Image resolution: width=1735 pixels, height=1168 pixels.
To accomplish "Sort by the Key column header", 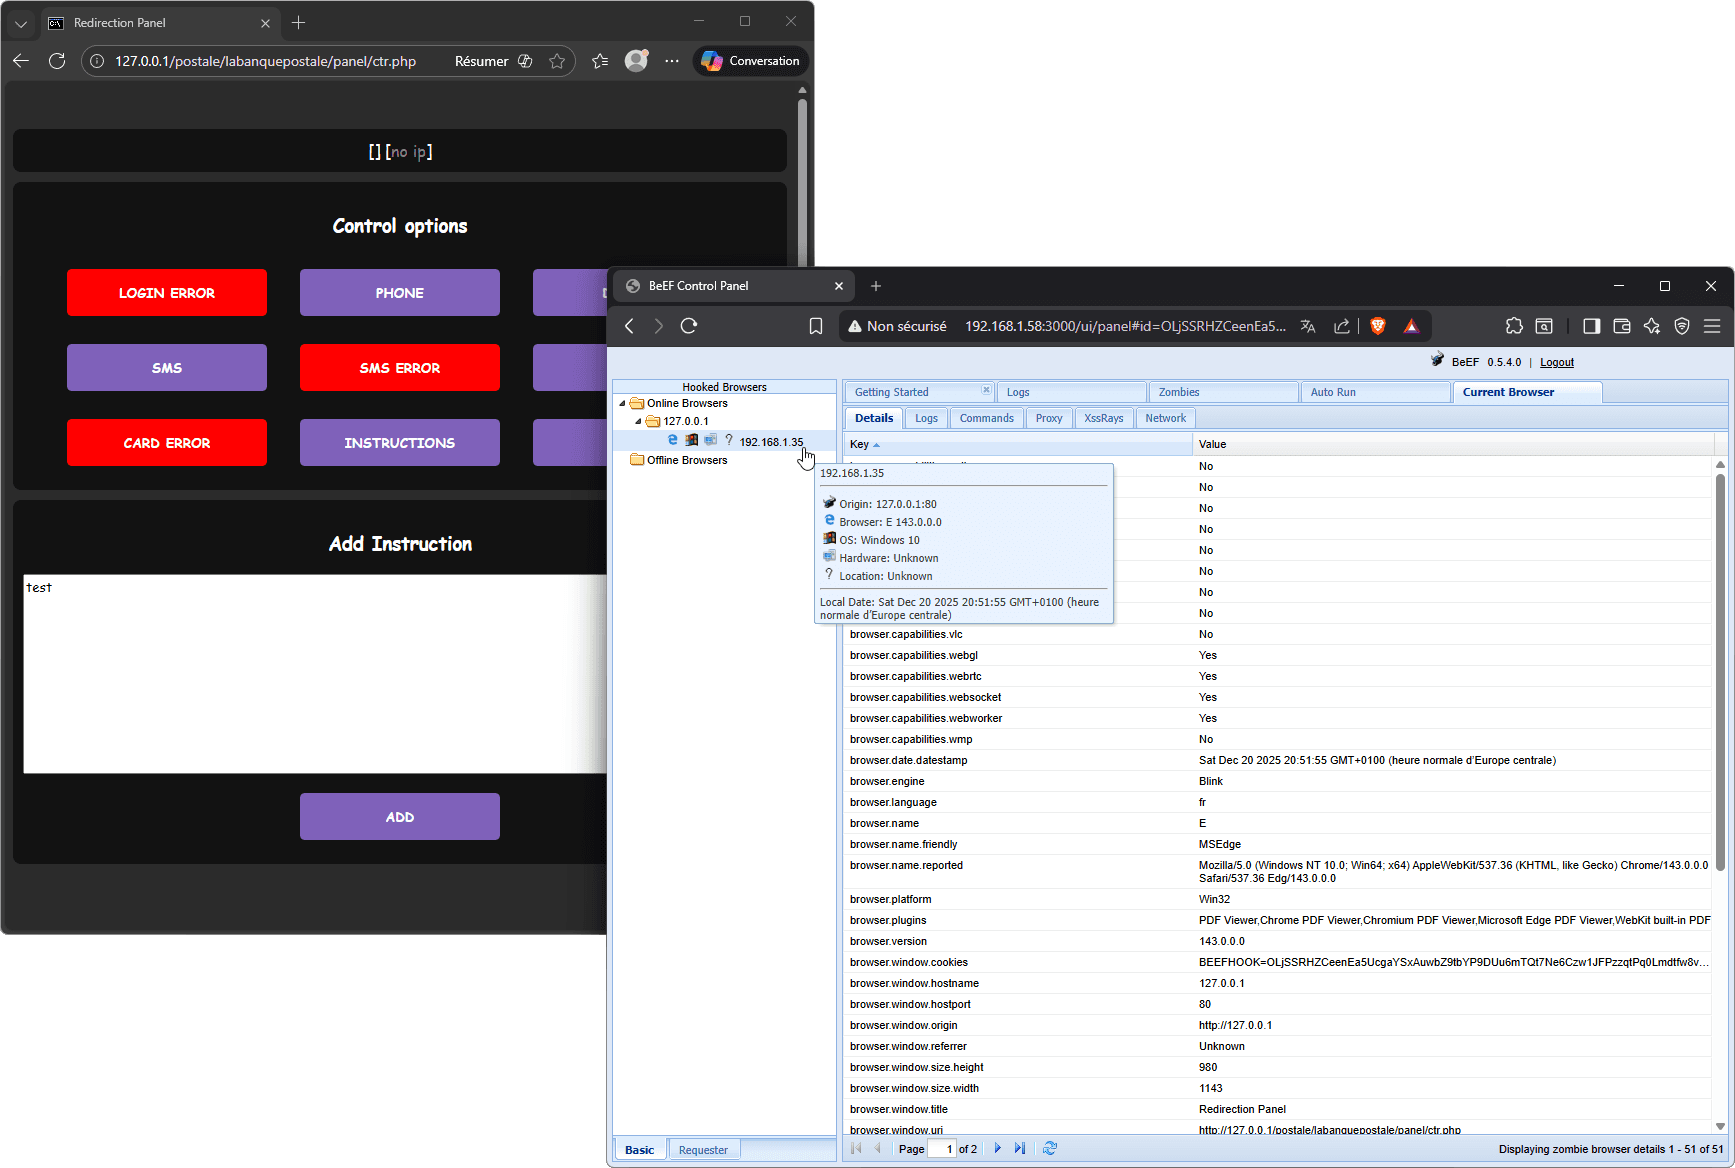I will point(860,444).
